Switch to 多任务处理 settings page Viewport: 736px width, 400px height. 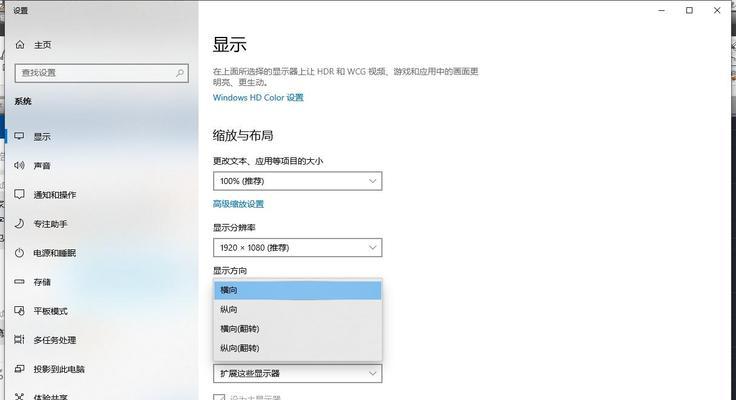click(54, 340)
